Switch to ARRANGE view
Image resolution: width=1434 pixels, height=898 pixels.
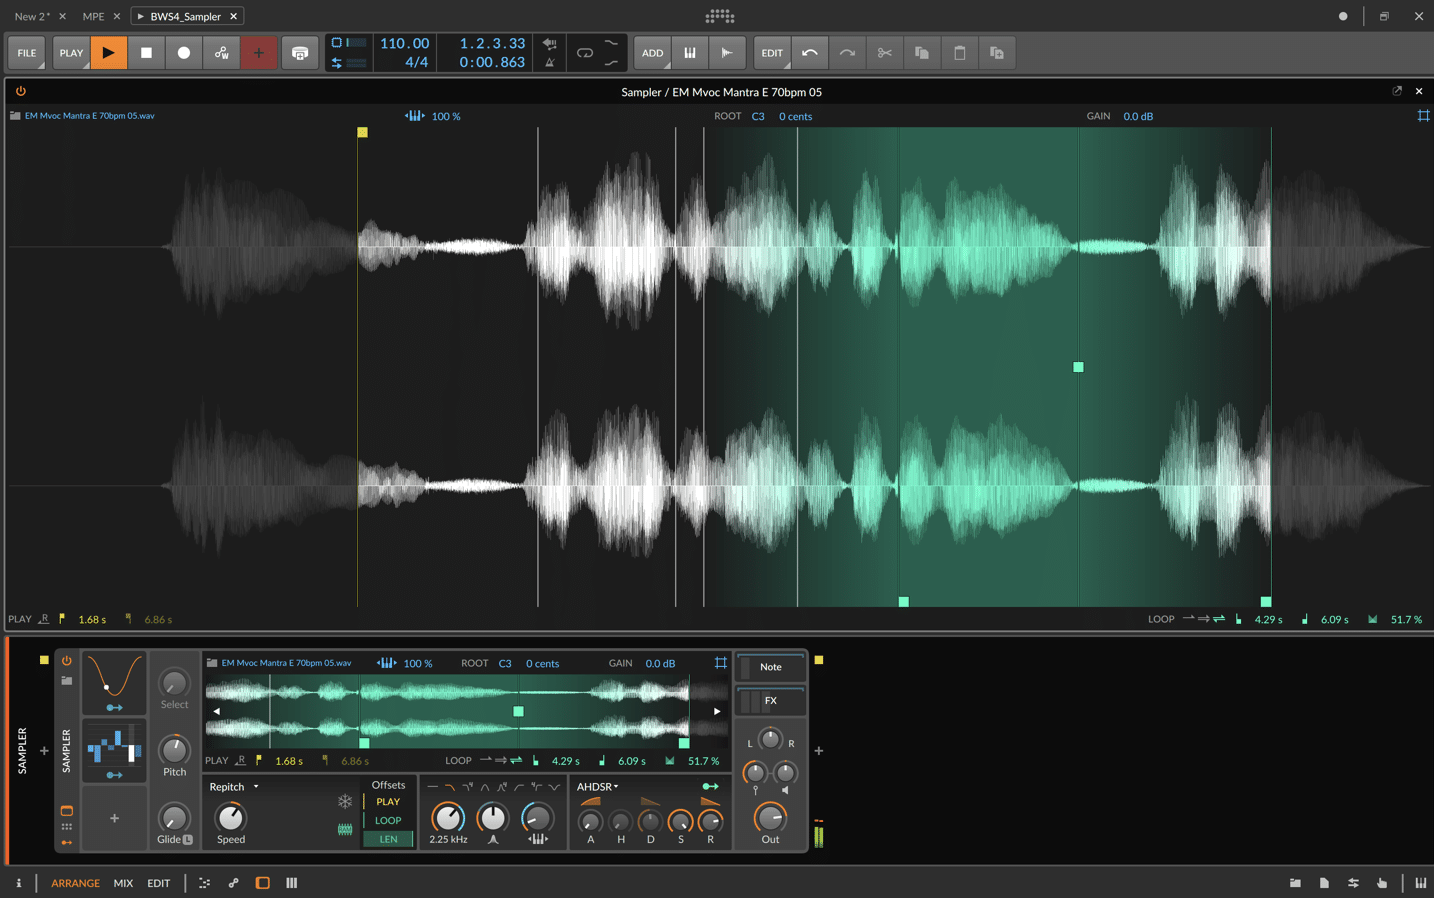pyautogui.click(x=75, y=883)
